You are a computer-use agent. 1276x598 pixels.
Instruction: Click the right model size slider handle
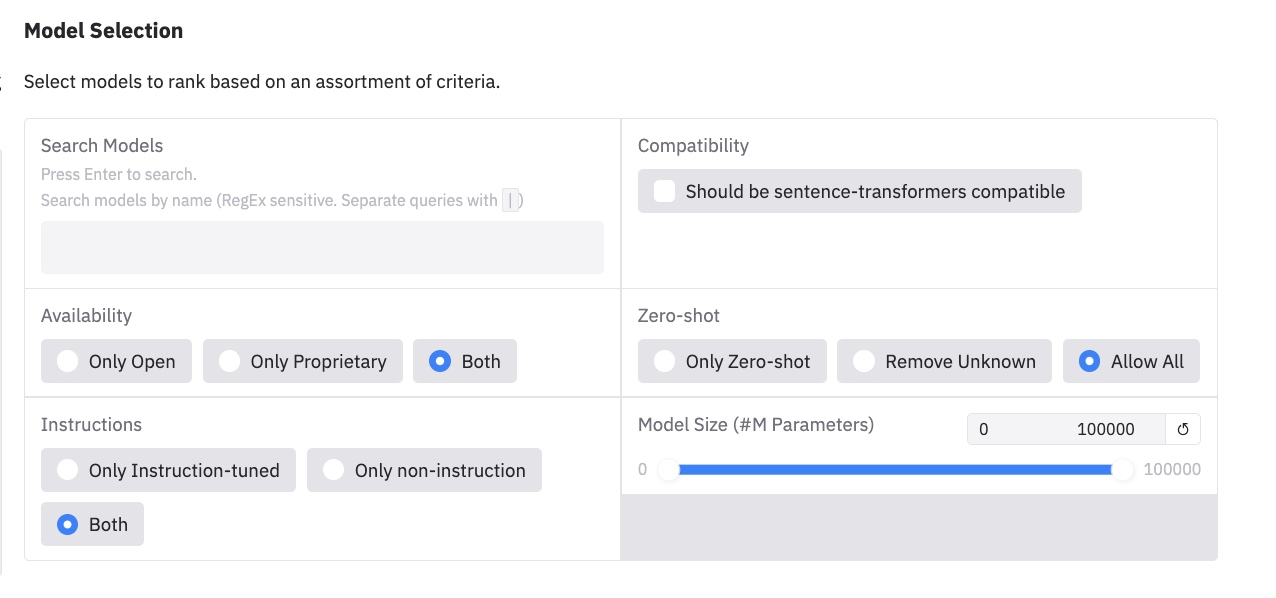point(1124,470)
